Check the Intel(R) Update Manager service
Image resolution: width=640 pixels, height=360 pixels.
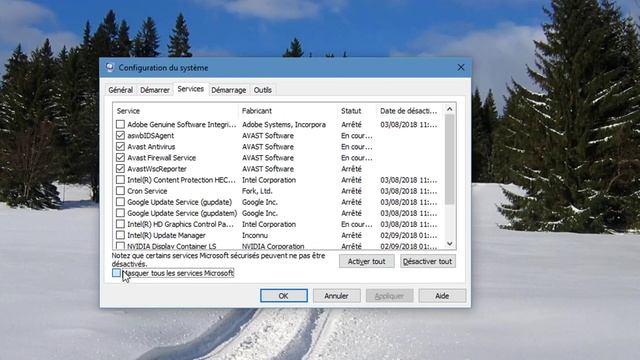(120, 235)
